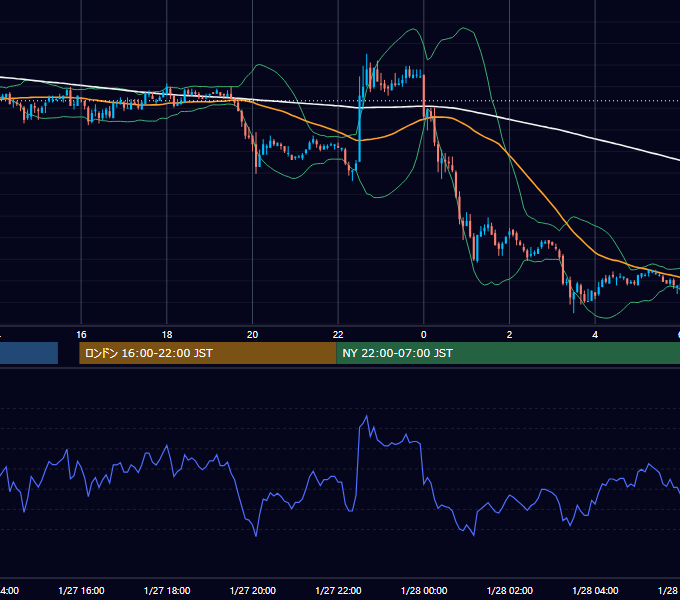This screenshot has height=600, width=680.
Task: Click the 18 hour label on upper axis
Action: [167, 335]
